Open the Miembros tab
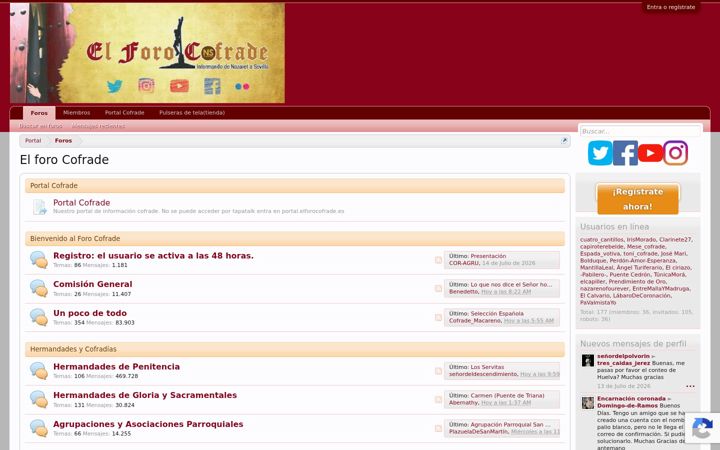Image resolution: width=720 pixels, height=450 pixels. pos(77,113)
